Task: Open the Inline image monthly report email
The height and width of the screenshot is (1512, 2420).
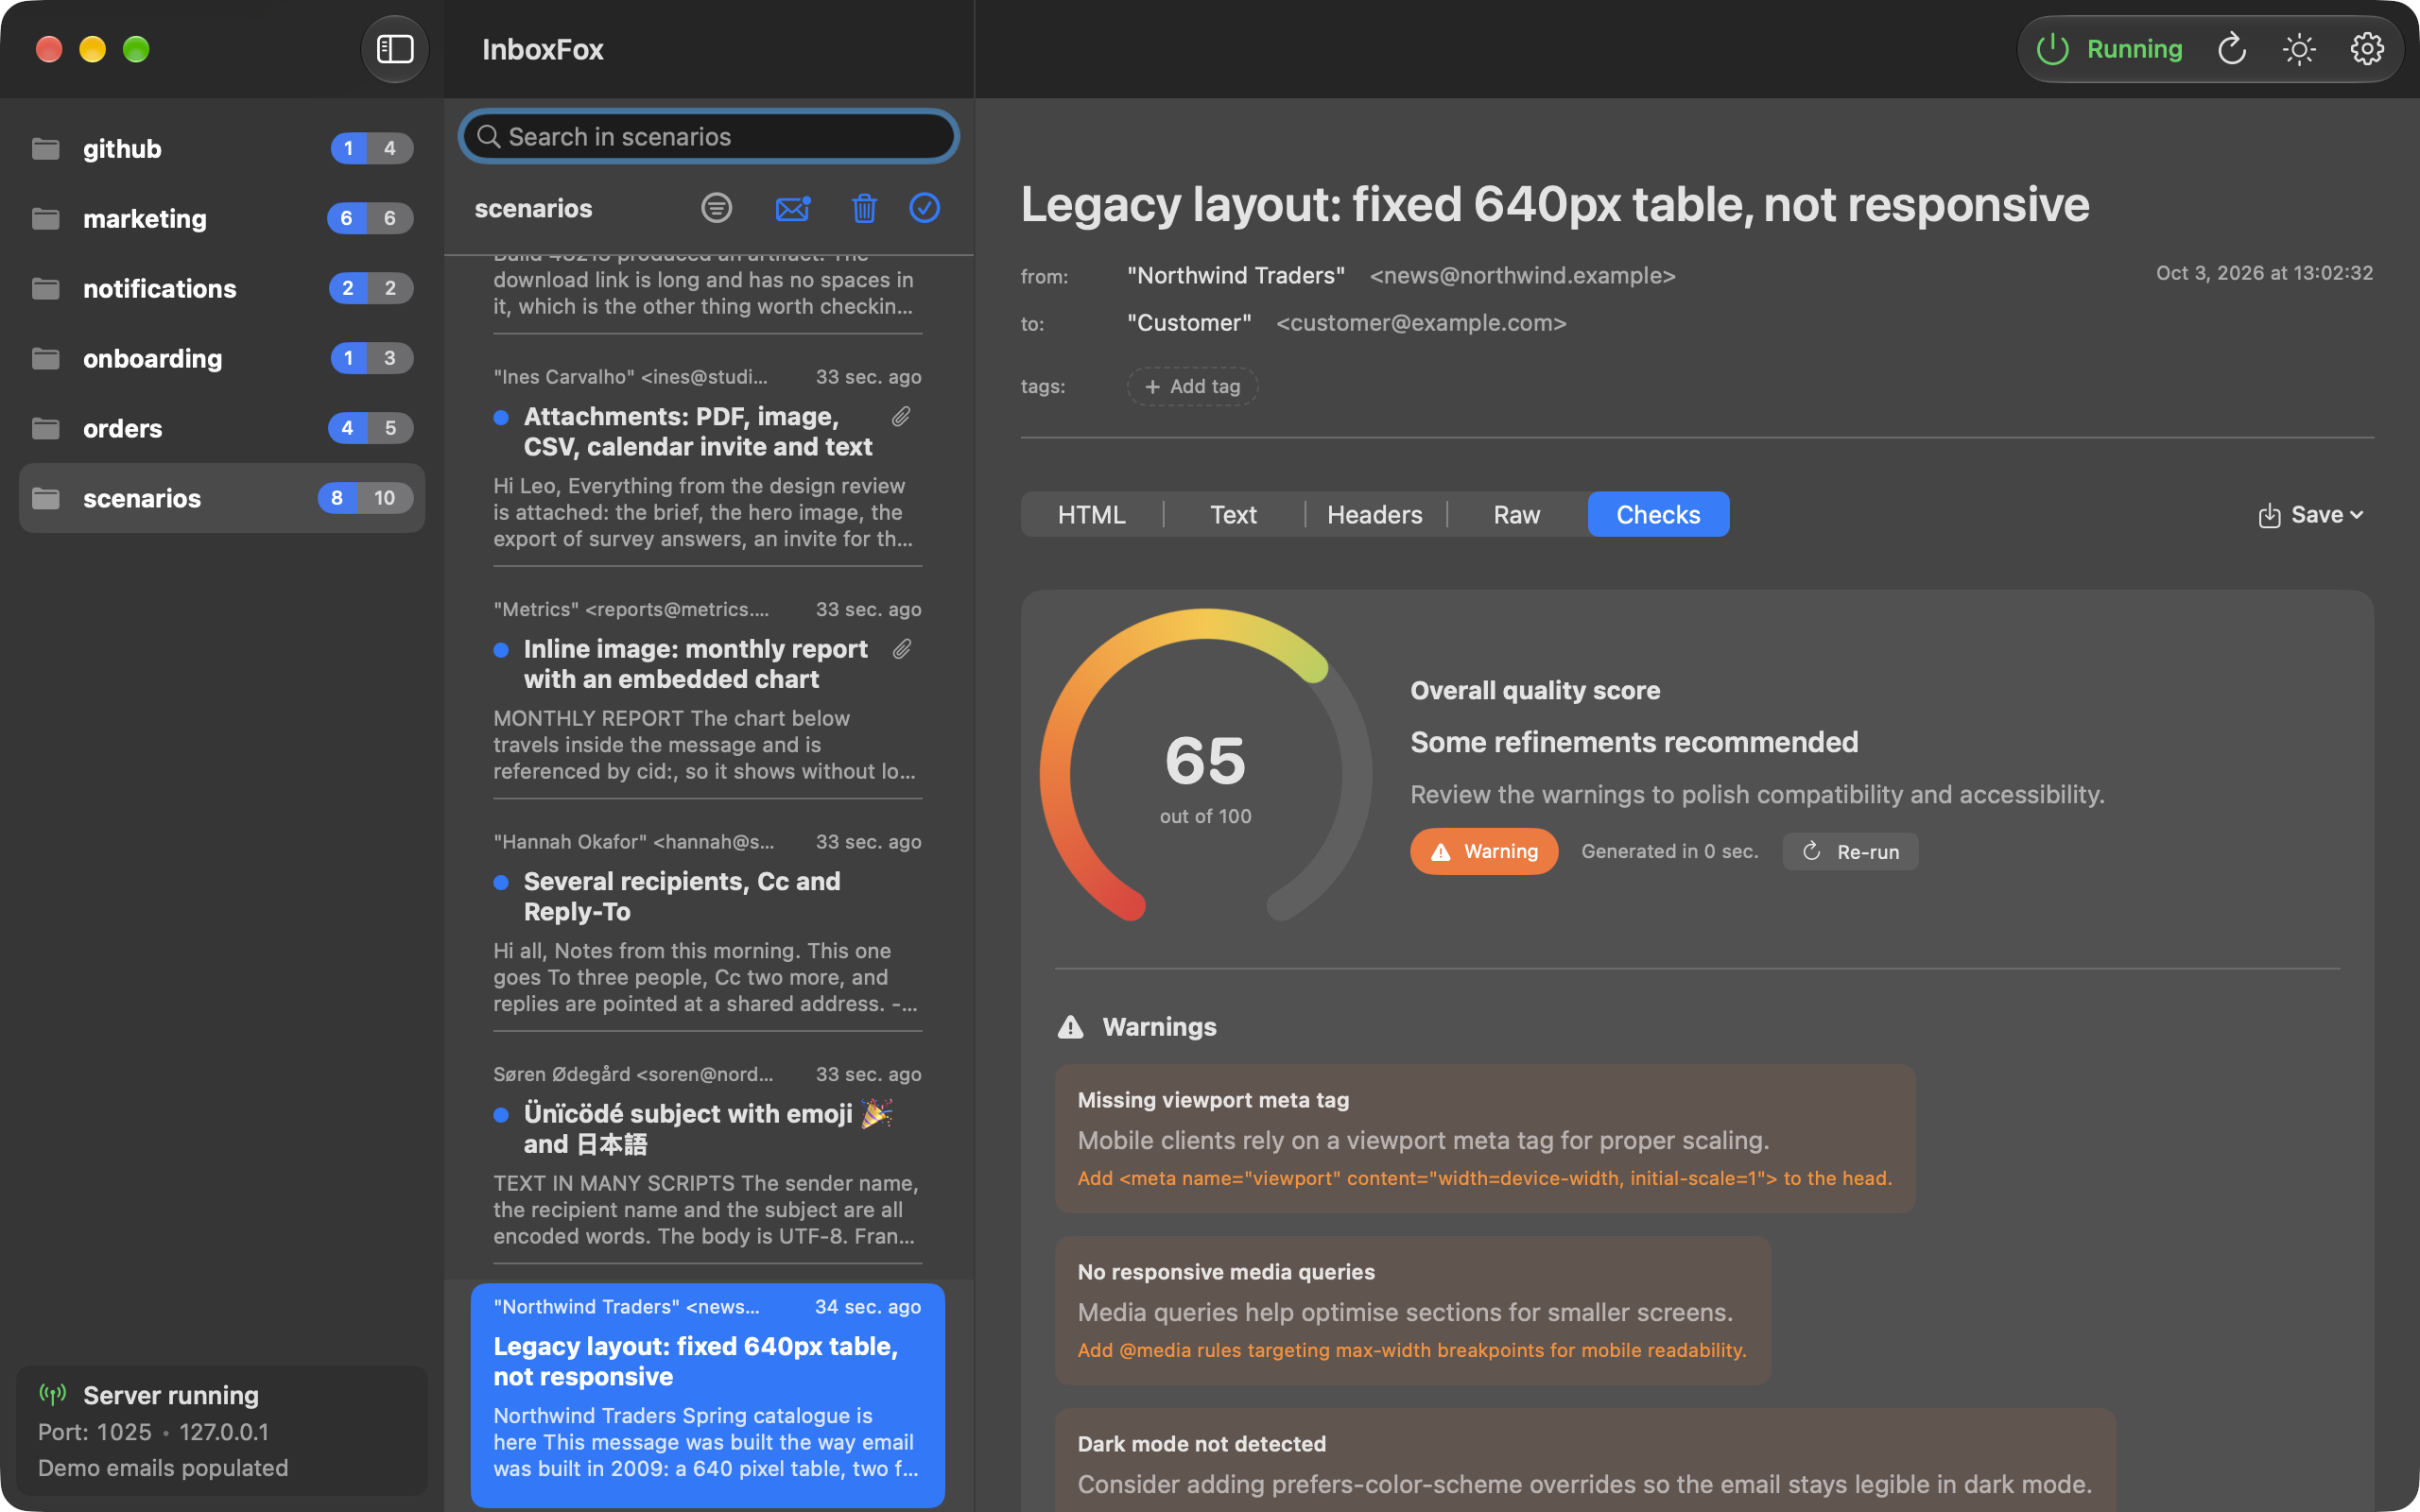Action: pos(707,690)
